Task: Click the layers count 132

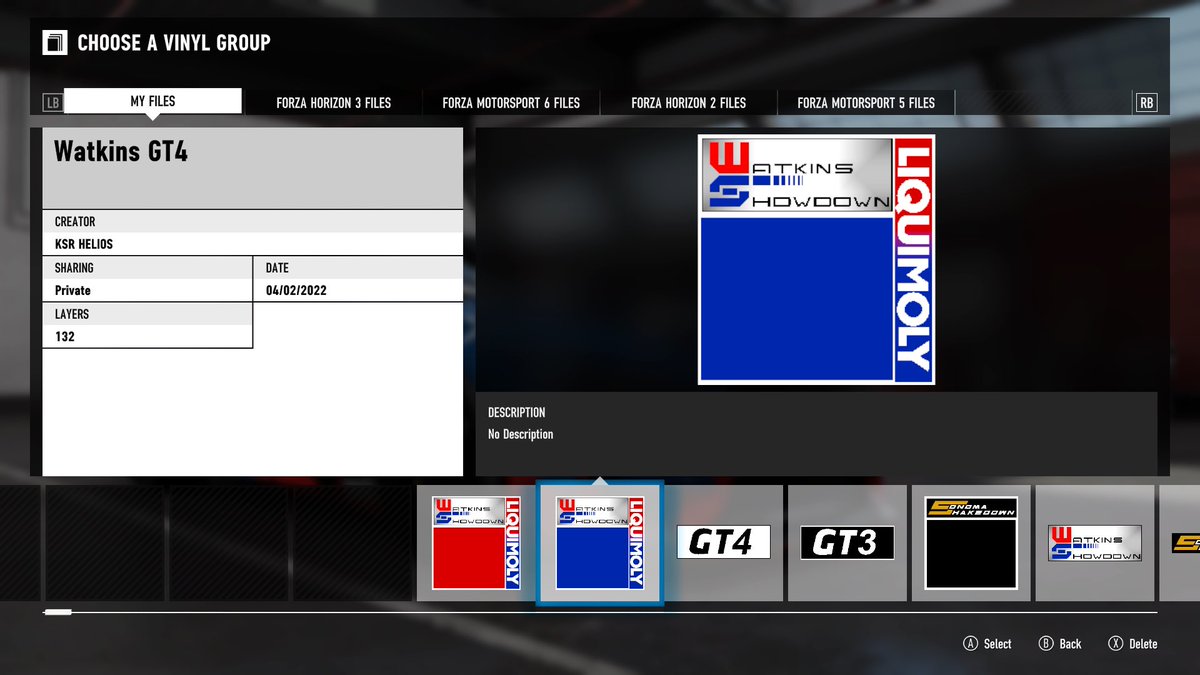Action: pos(65,337)
